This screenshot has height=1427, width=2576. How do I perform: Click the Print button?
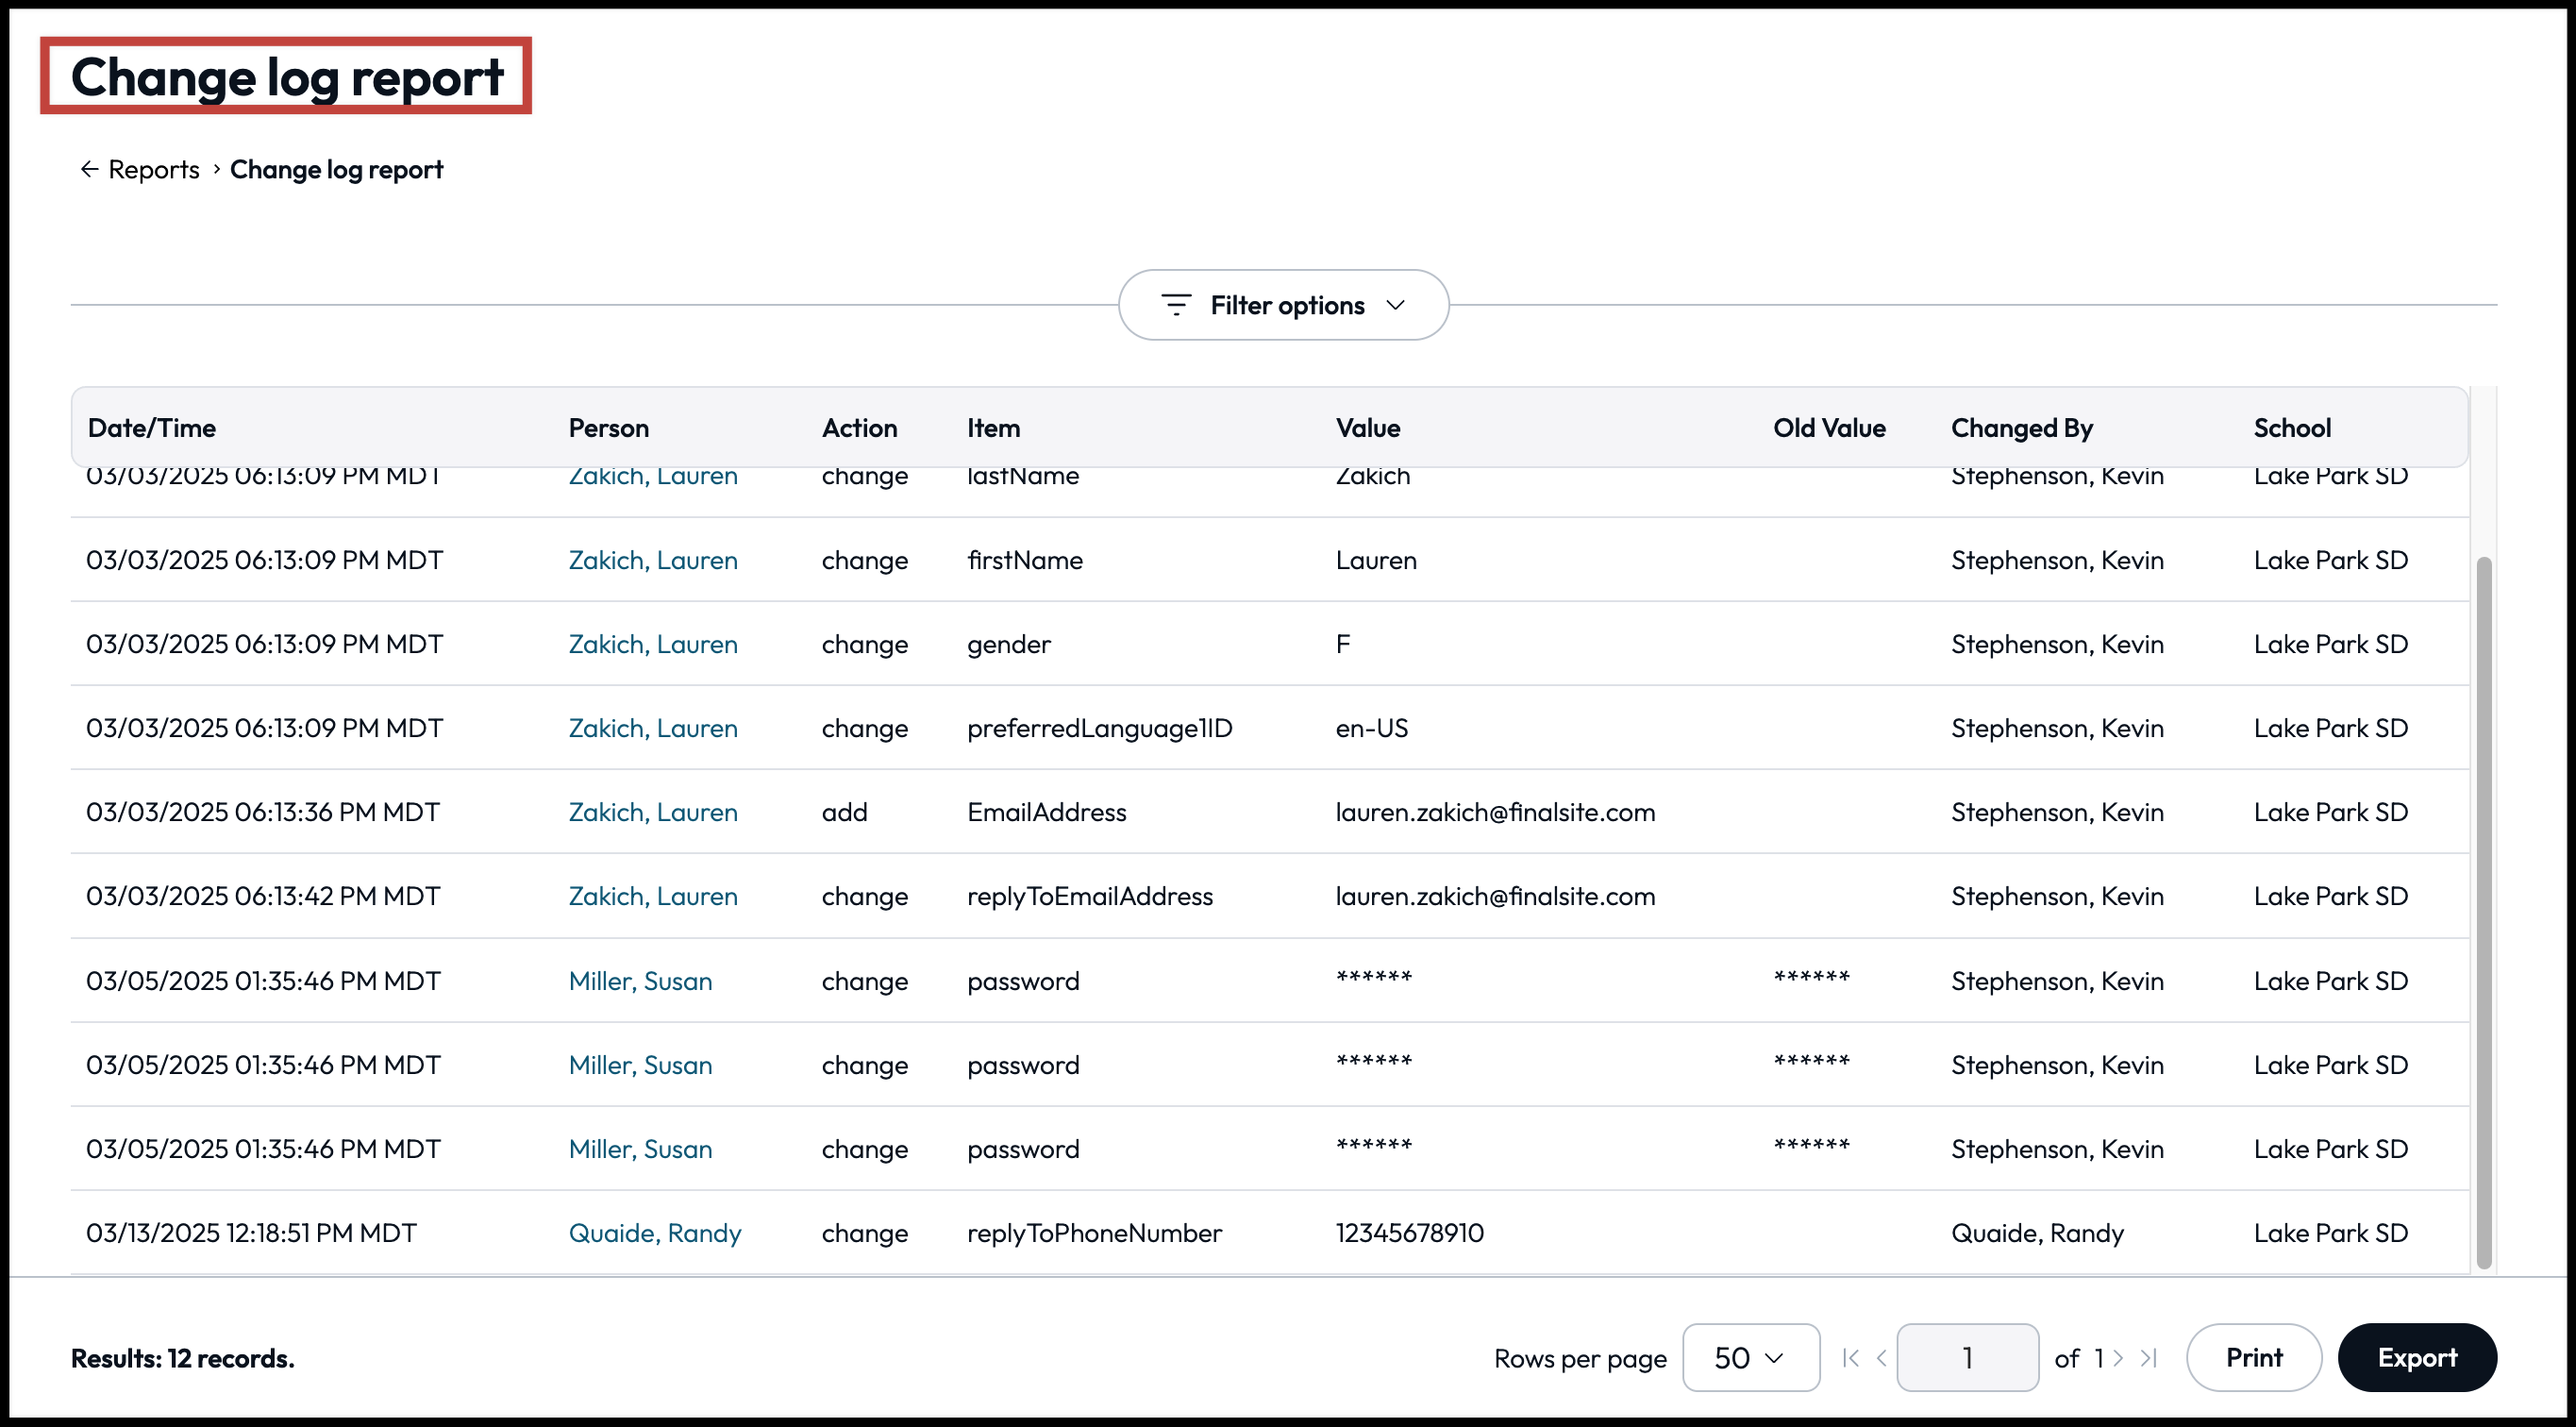click(2254, 1358)
